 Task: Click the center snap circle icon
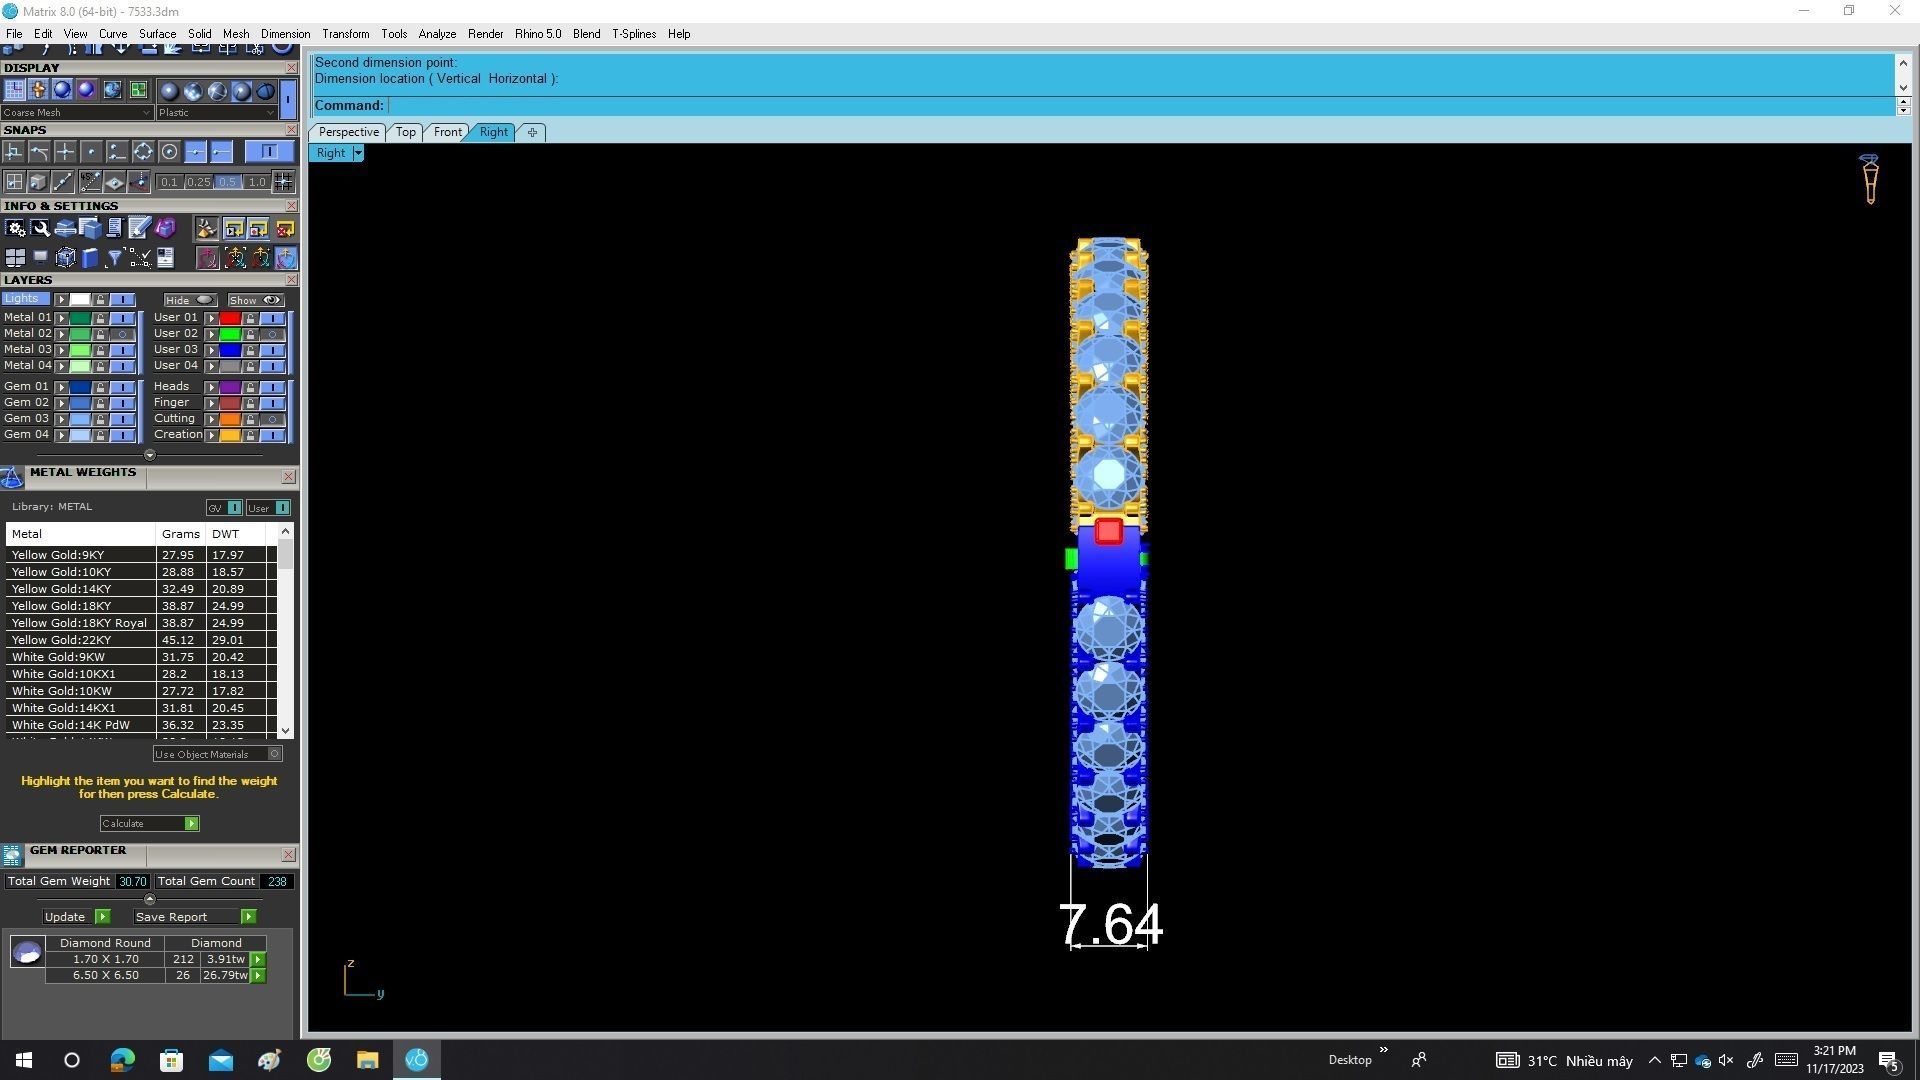(169, 152)
